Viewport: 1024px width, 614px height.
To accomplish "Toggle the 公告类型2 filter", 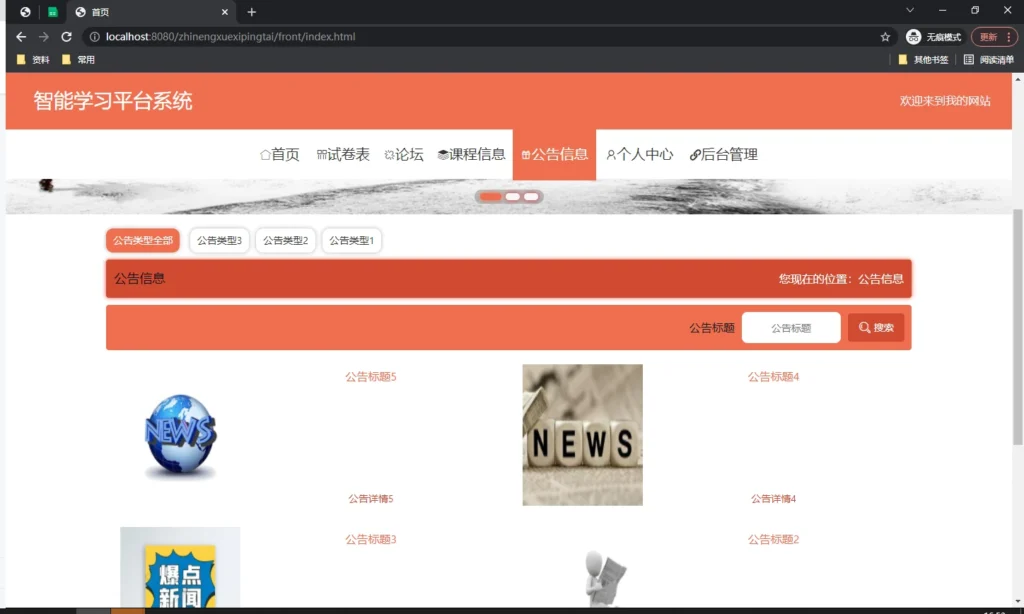I will tap(285, 240).
